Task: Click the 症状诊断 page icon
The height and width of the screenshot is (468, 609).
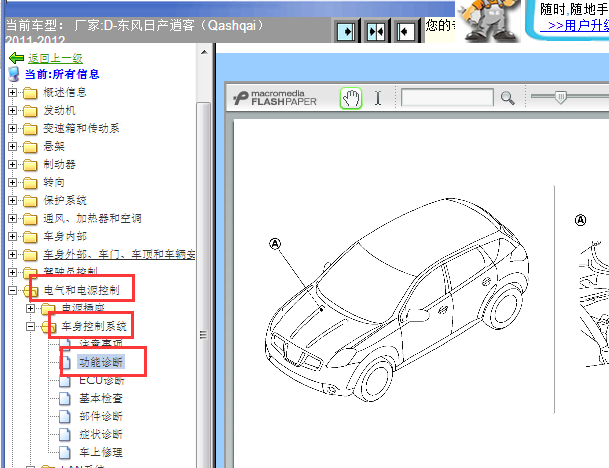Action: 65,434
